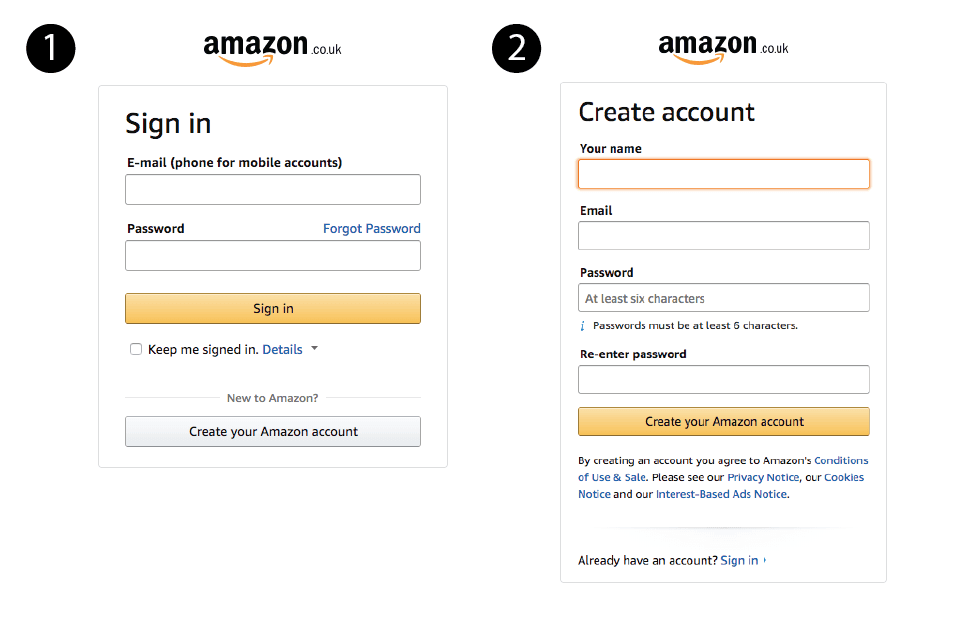Click into the Your name field
This screenshot has width=964, height=620.
click(x=724, y=174)
